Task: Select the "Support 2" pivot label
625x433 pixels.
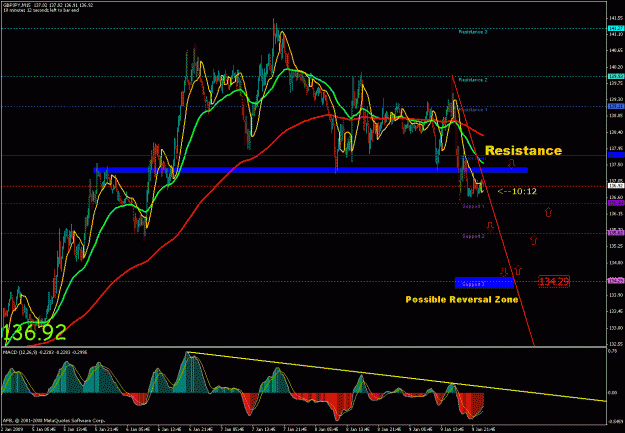Action: [x=473, y=236]
